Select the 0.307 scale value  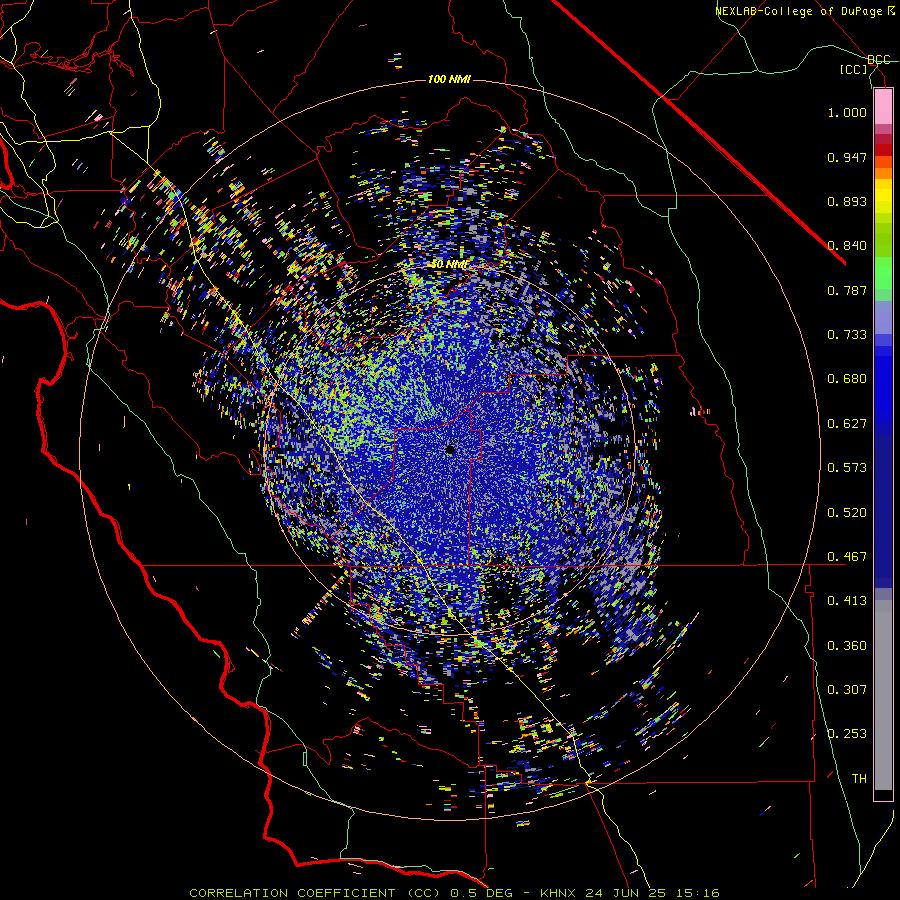[847, 690]
